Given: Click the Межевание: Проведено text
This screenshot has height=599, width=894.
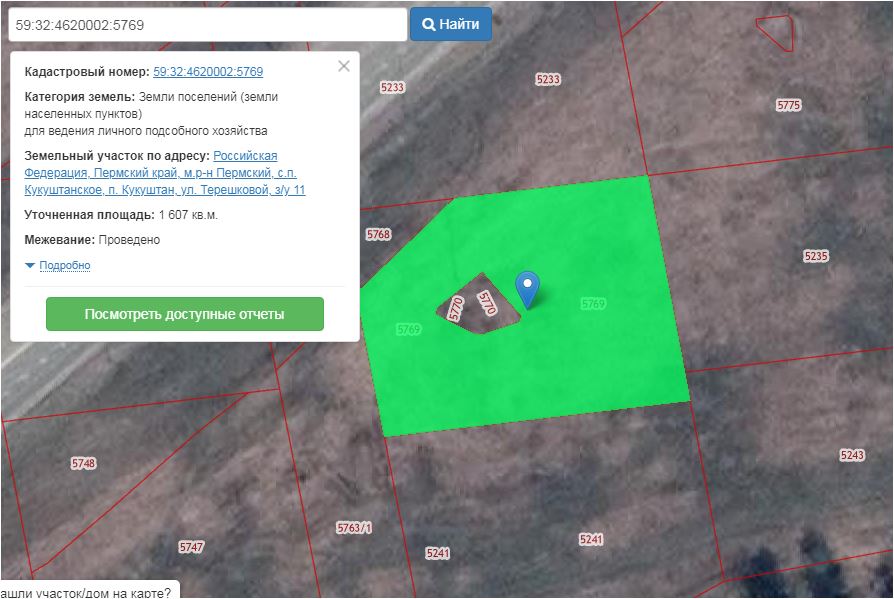Looking at the screenshot, I should 92,240.
